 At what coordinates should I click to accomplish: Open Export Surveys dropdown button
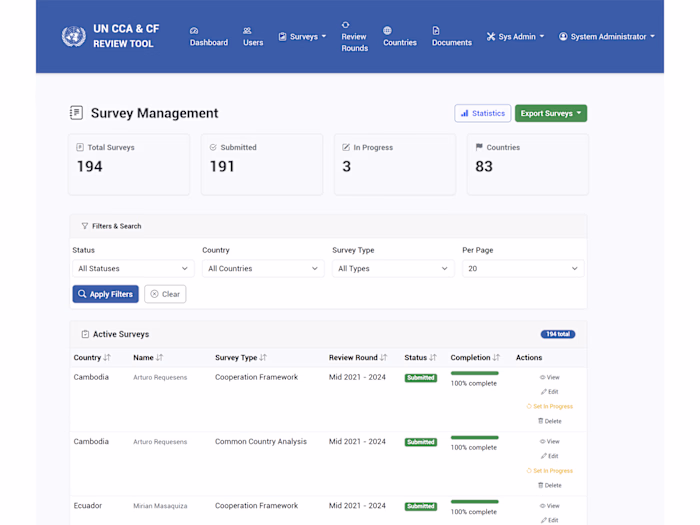[550, 113]
